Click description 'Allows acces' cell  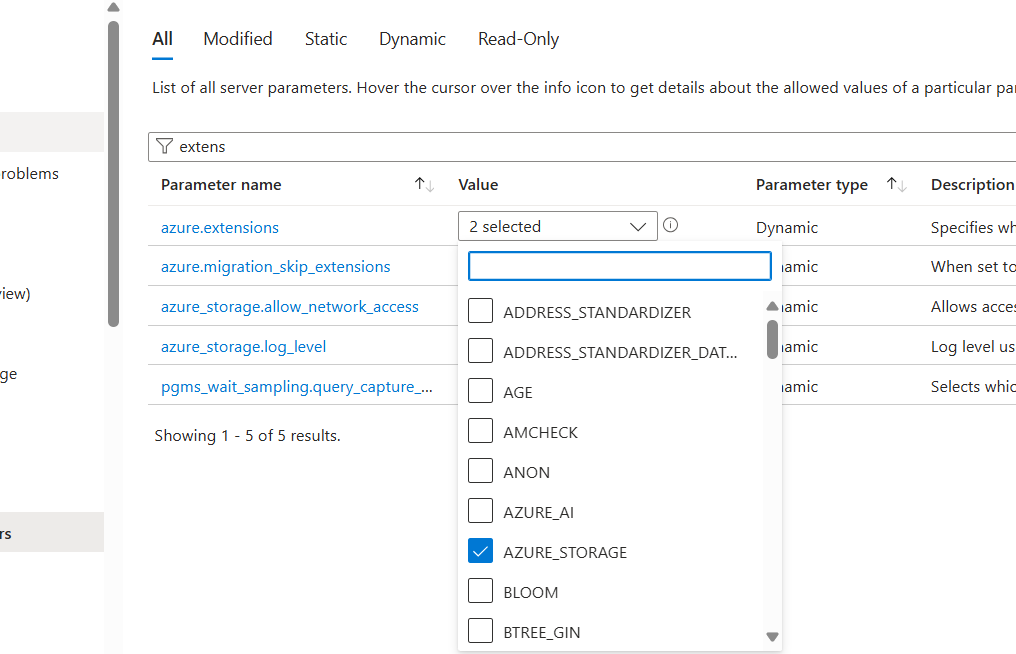pyautogui.click(x=972, y=307)
